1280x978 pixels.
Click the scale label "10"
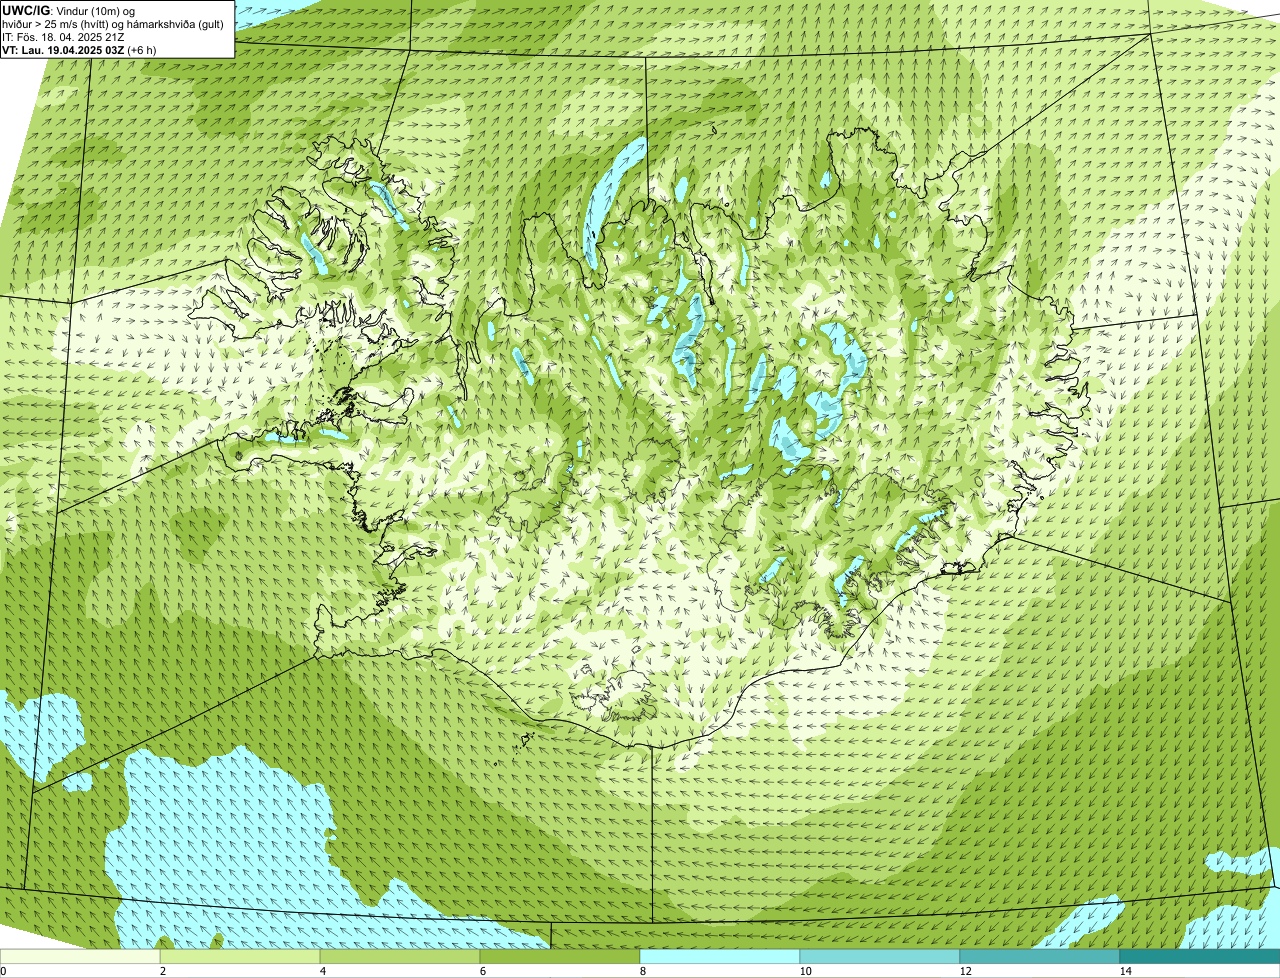[805, 971]
